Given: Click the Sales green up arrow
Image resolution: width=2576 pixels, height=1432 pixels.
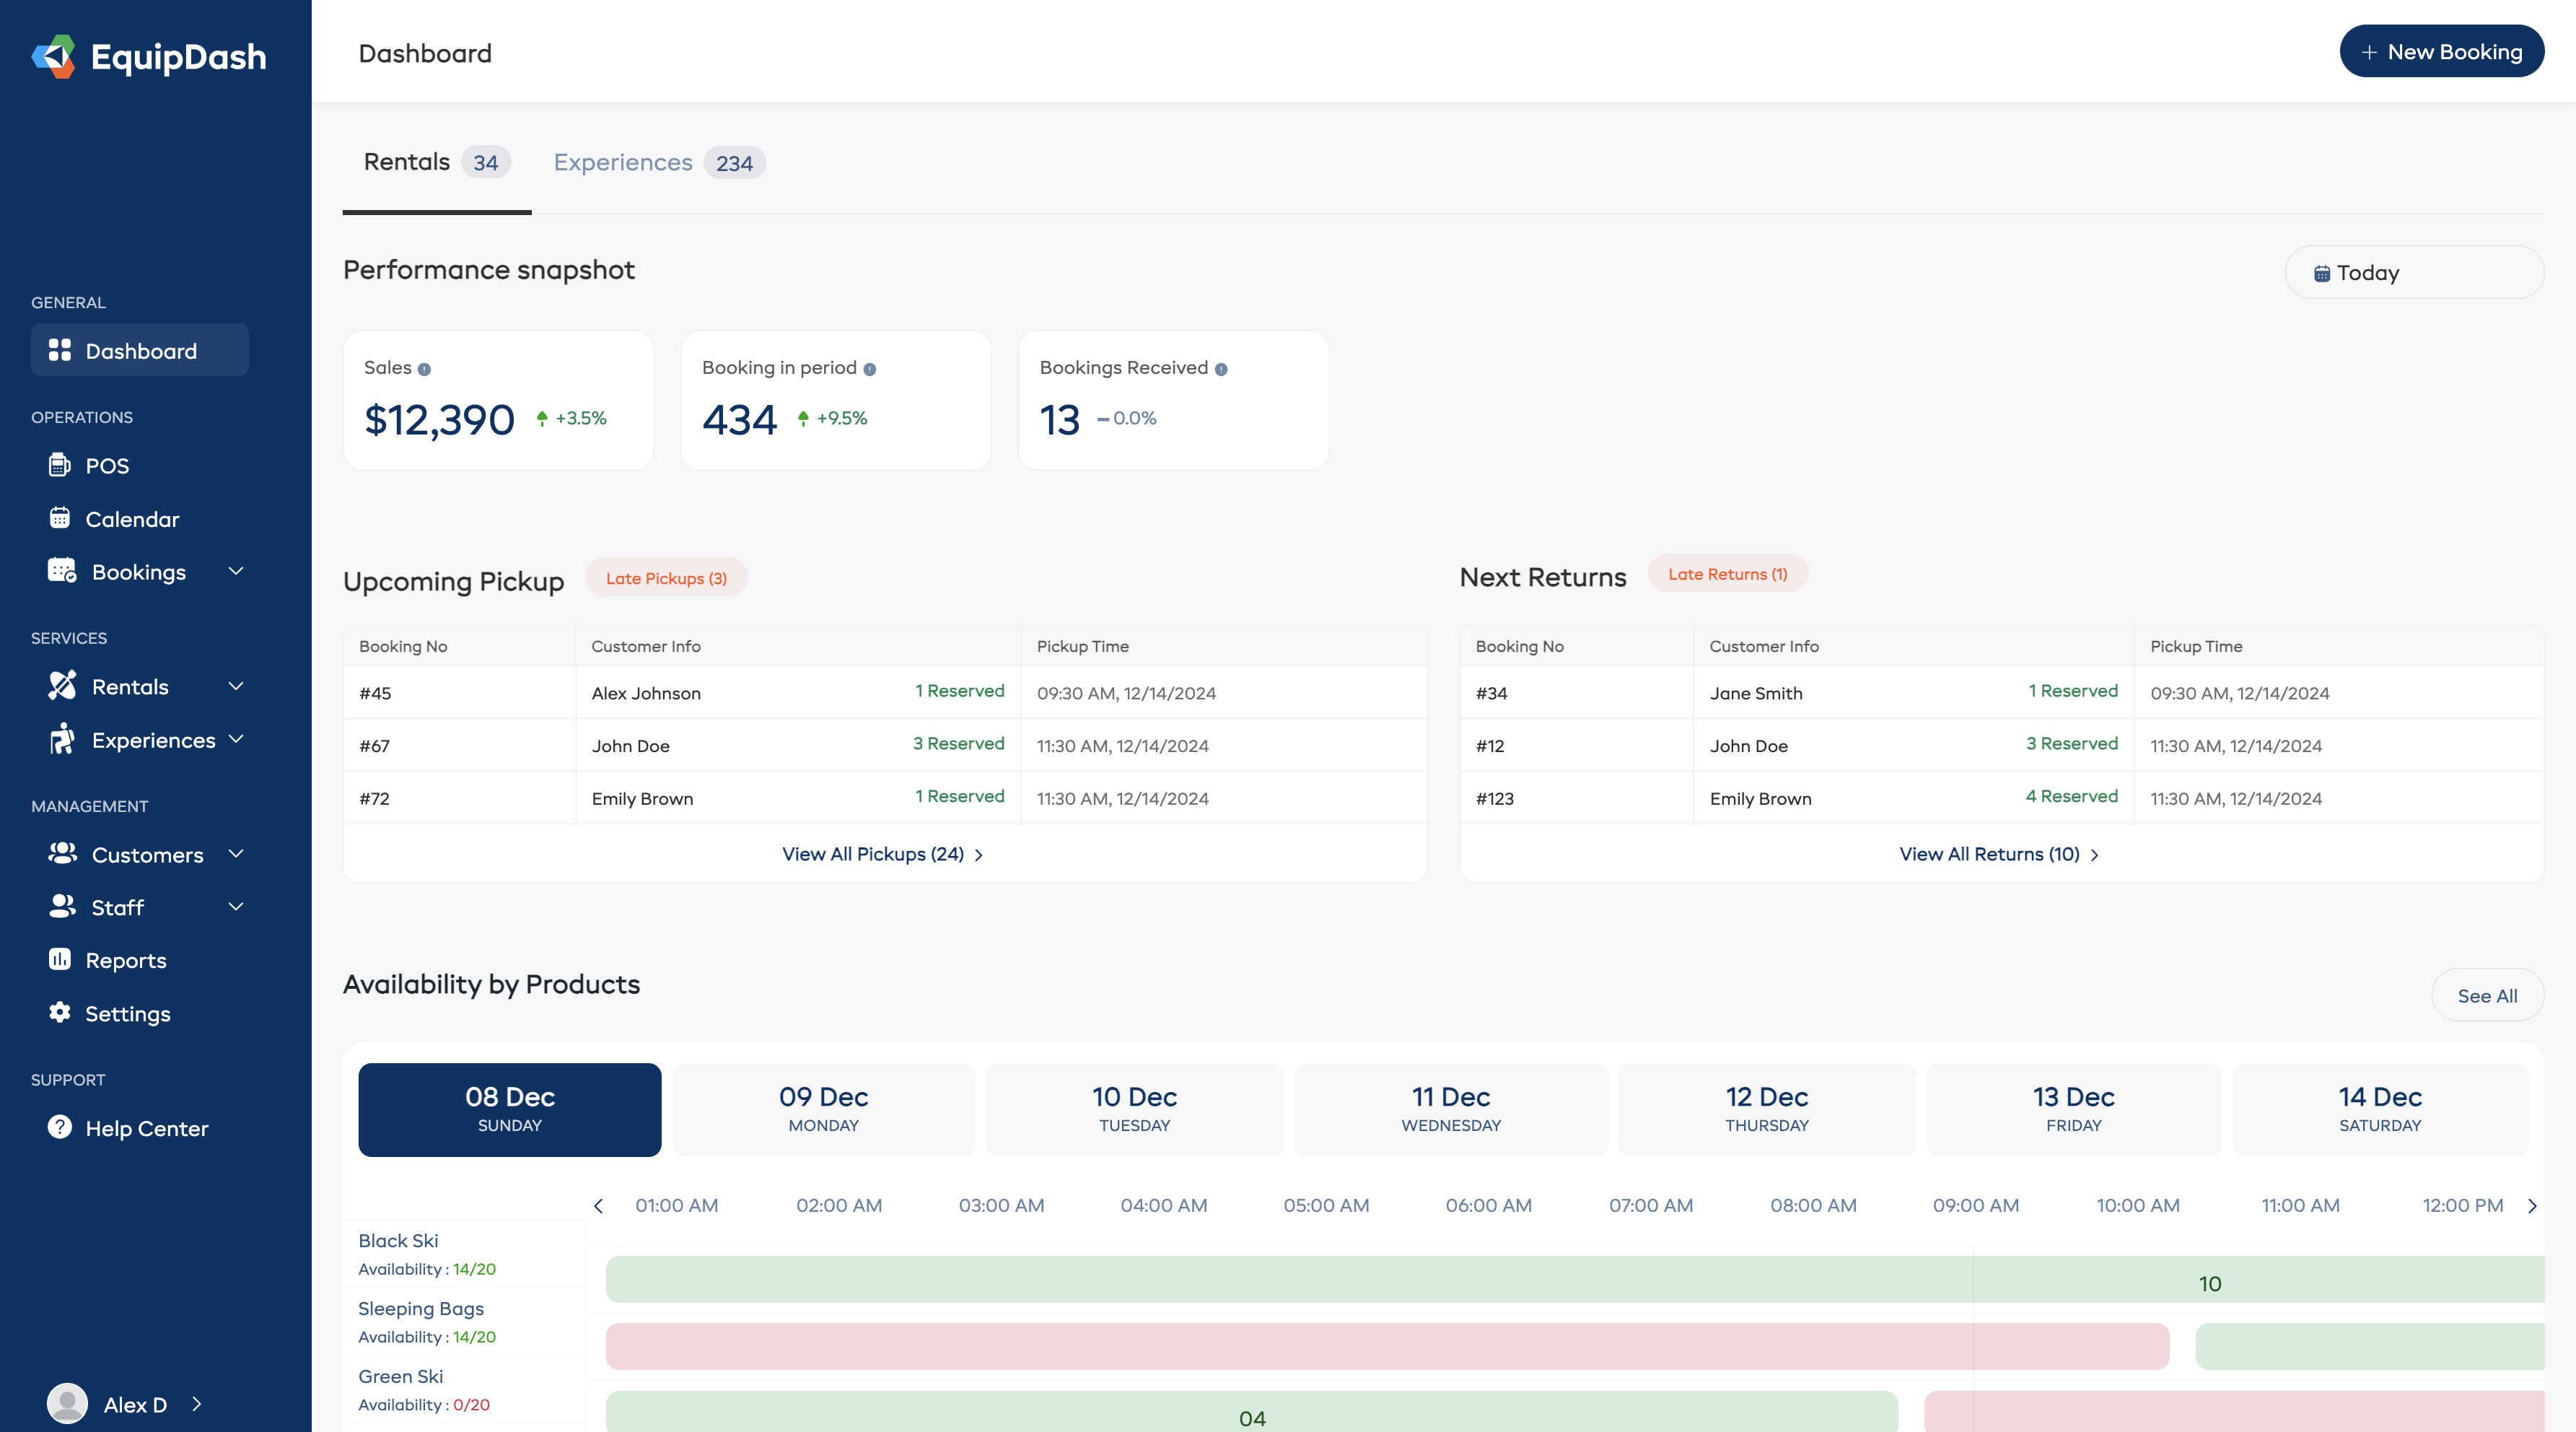Looking at the screenshot, I should click(541, 418).
